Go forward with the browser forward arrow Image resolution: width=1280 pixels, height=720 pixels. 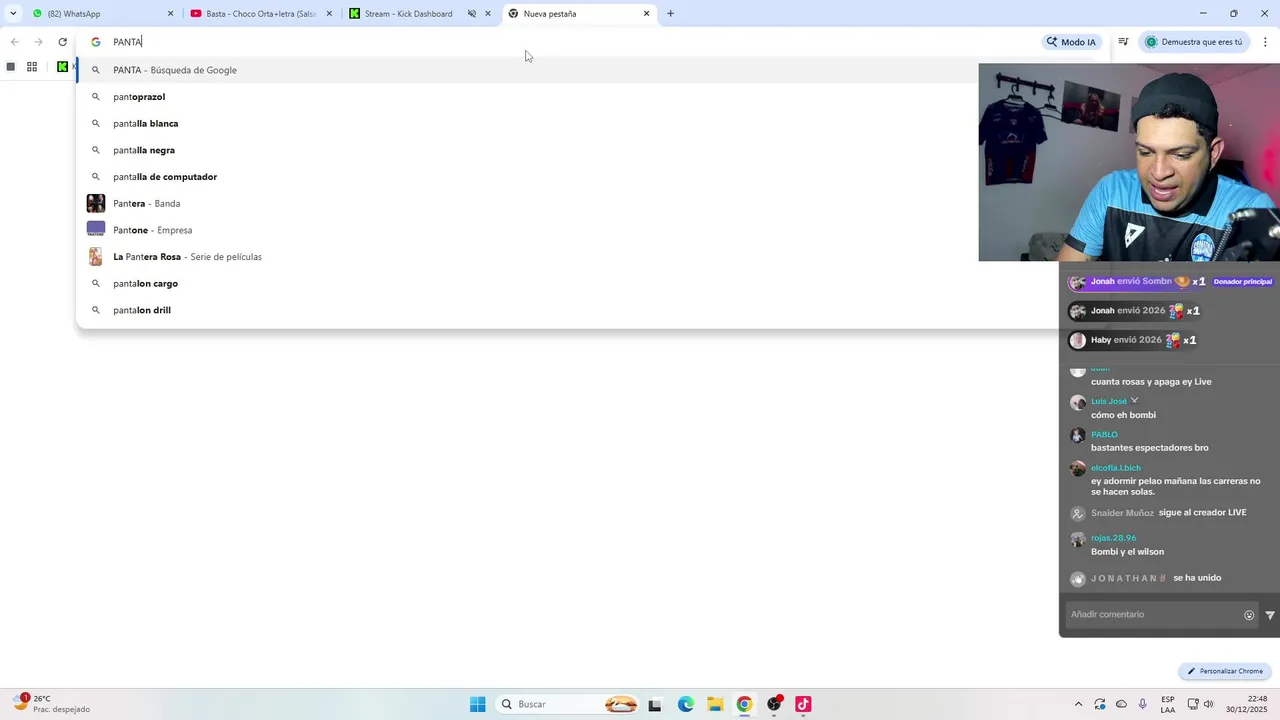38,42
